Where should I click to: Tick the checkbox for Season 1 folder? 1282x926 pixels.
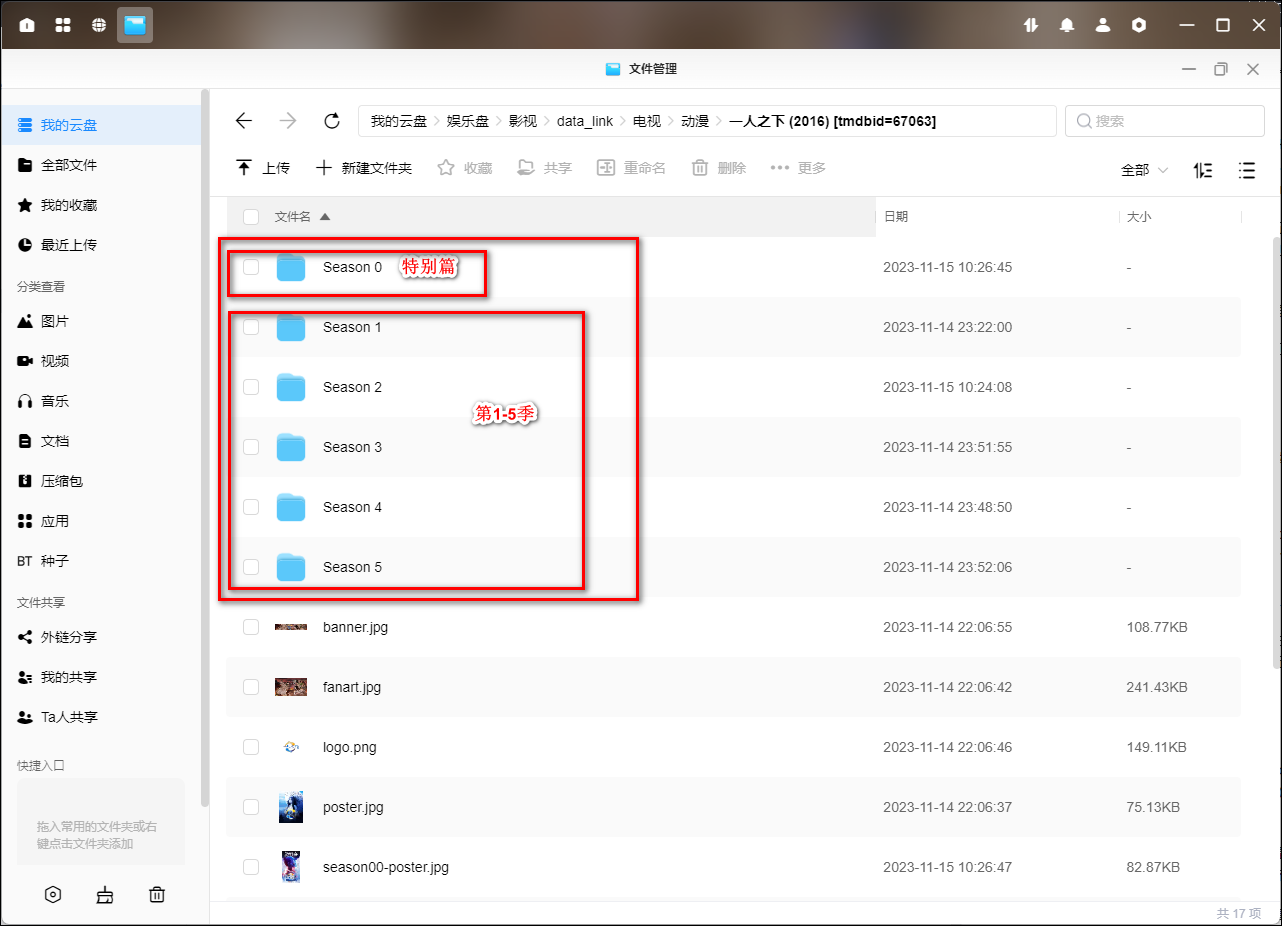(251, 327)
